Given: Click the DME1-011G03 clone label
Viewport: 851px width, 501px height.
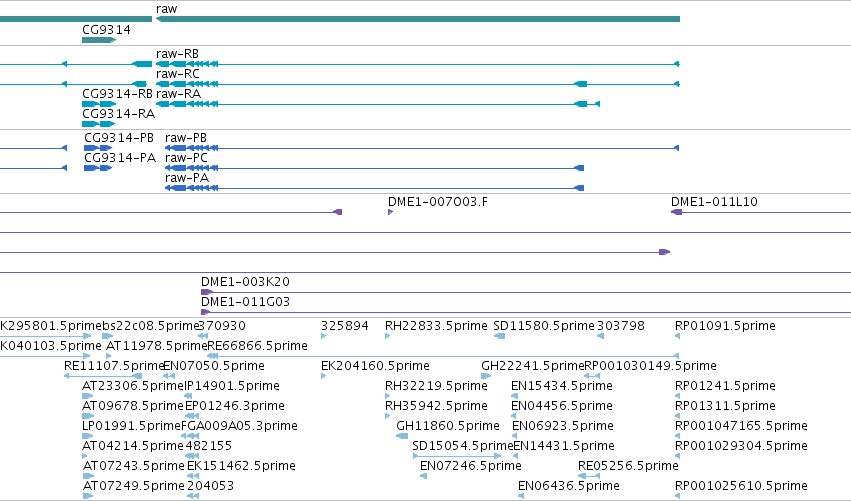Looking at the screenshot, I should click(245, 302).
